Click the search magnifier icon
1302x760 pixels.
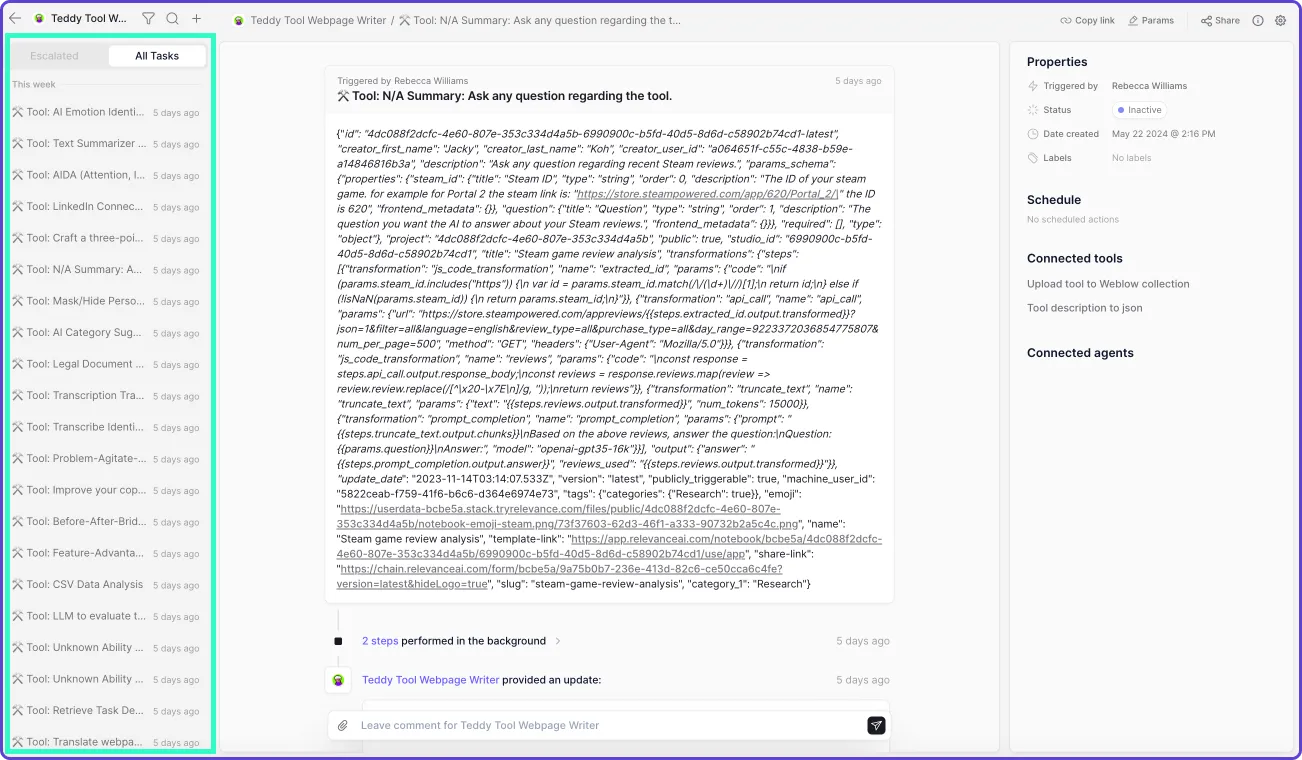(x=172, y=18)
